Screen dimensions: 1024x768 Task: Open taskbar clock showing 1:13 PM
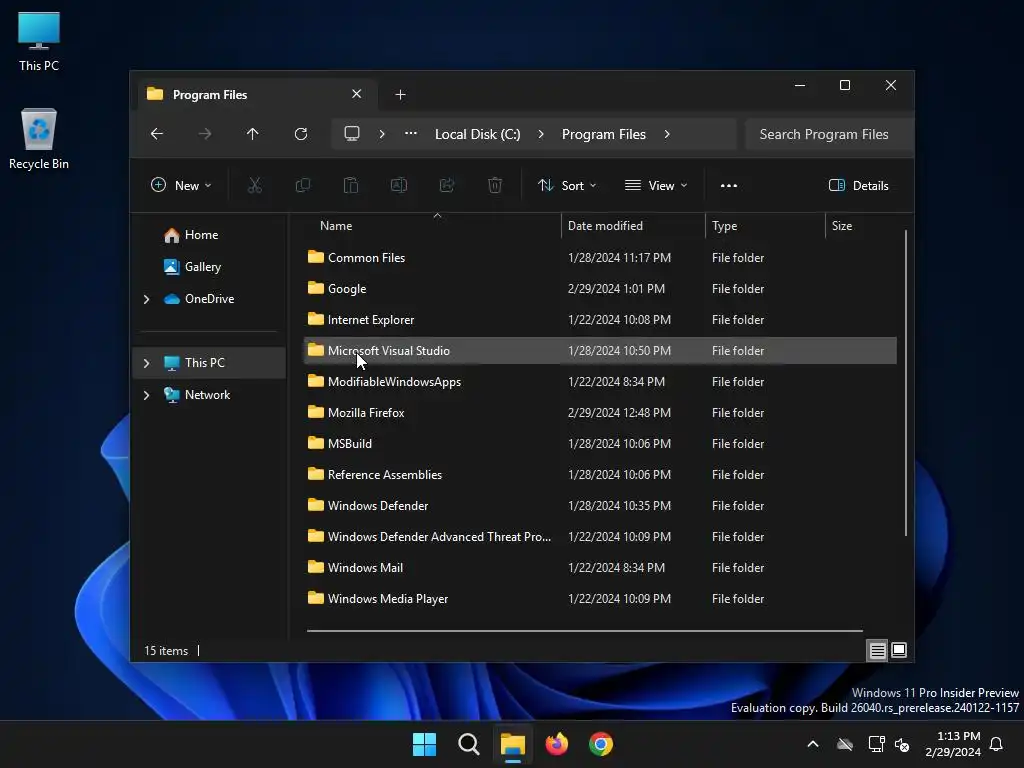coord(953,744)
